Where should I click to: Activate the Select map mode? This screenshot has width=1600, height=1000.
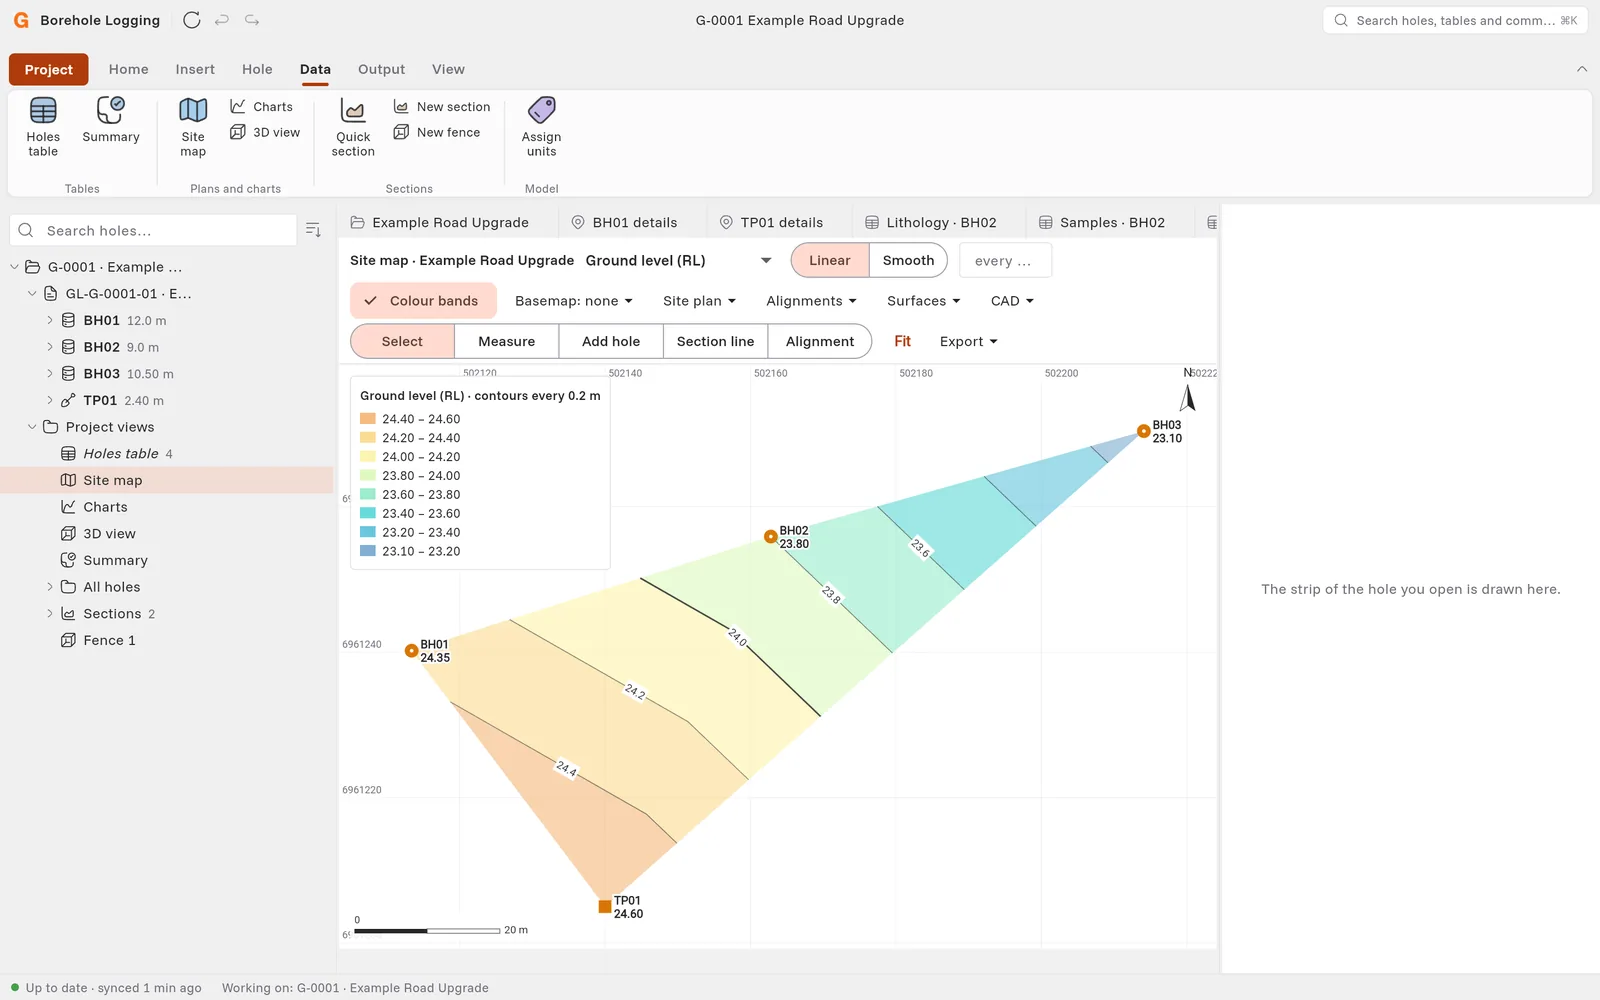click(x=402, y=341)
